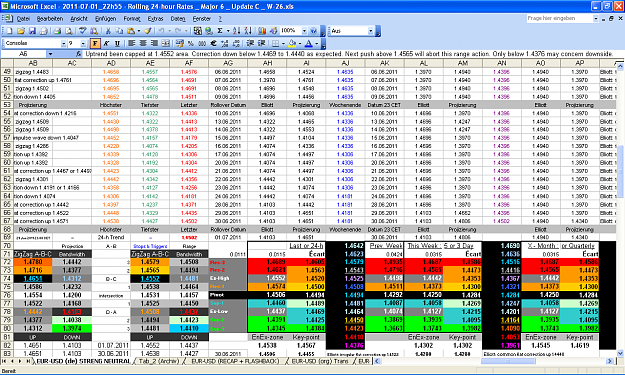625x375 pixels.
Task: Click the vertical scrollbar down arrow
Action: click(620, 353)
